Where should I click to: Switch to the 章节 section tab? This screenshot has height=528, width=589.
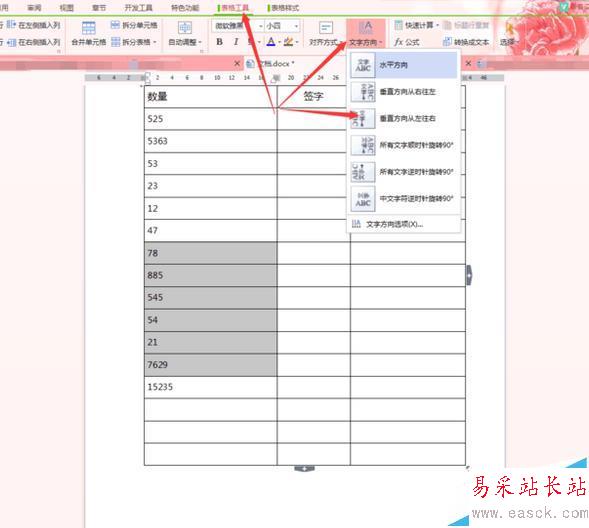99,8
